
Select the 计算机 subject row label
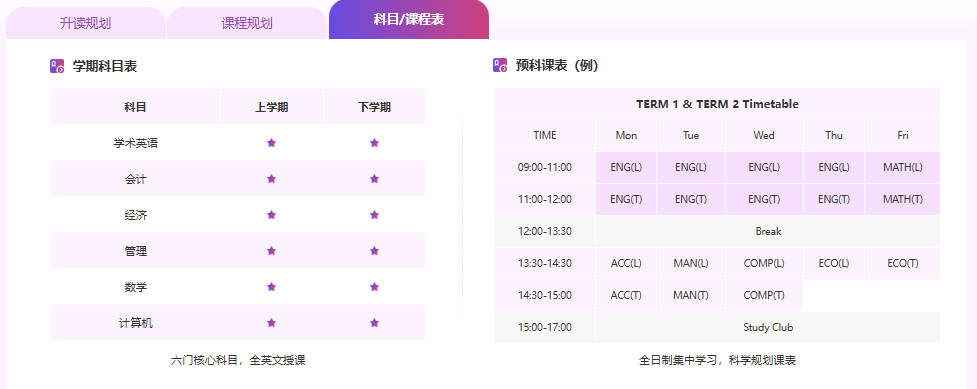coord(135,324)
